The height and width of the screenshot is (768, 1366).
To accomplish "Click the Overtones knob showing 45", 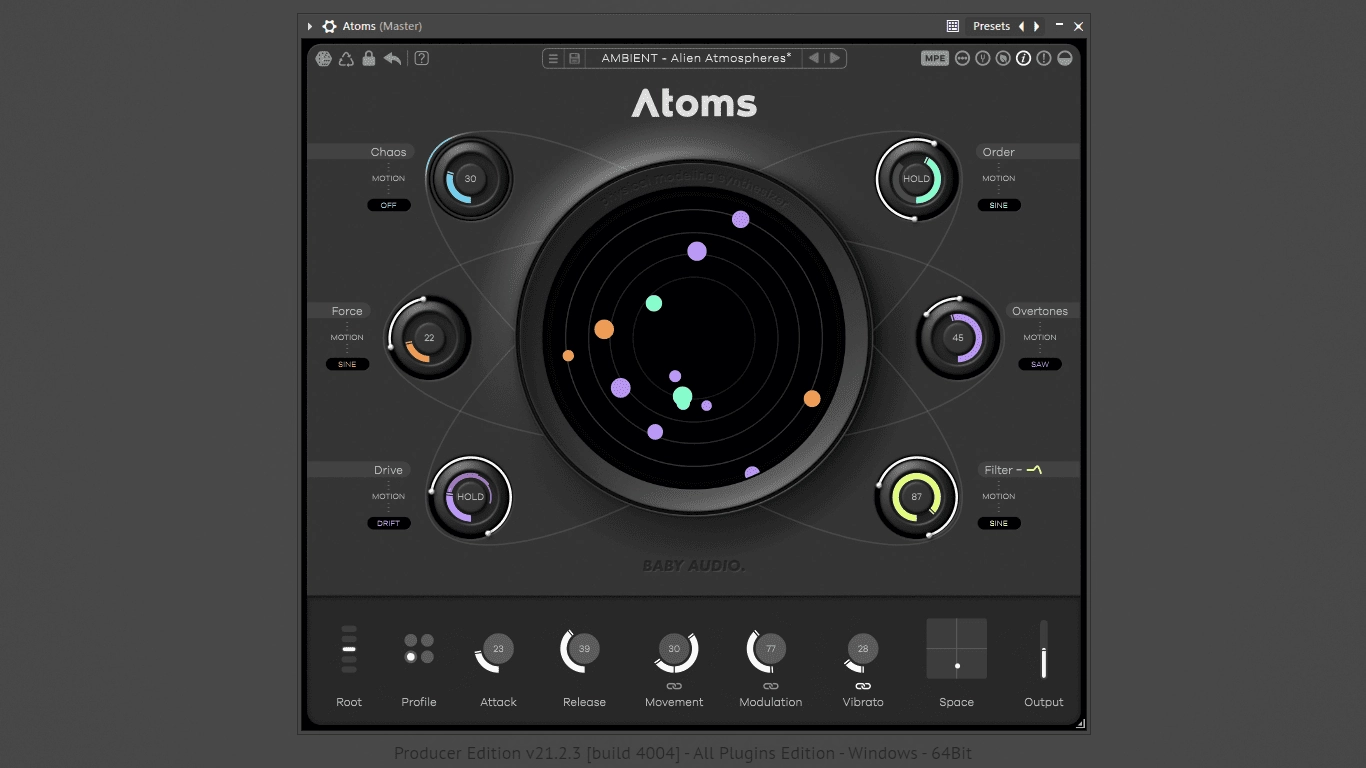I will click(x=958, y=338).
